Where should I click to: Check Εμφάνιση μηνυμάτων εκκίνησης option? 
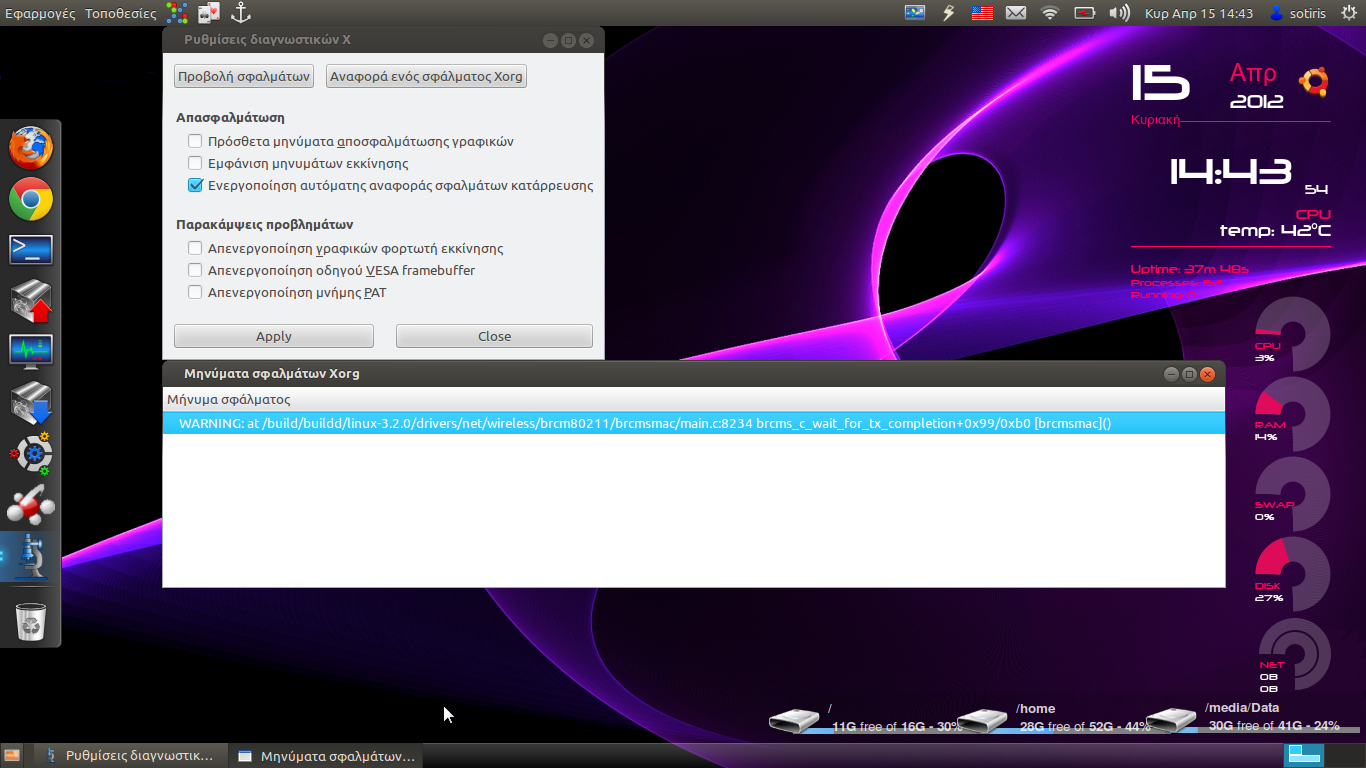coord(196,163)
